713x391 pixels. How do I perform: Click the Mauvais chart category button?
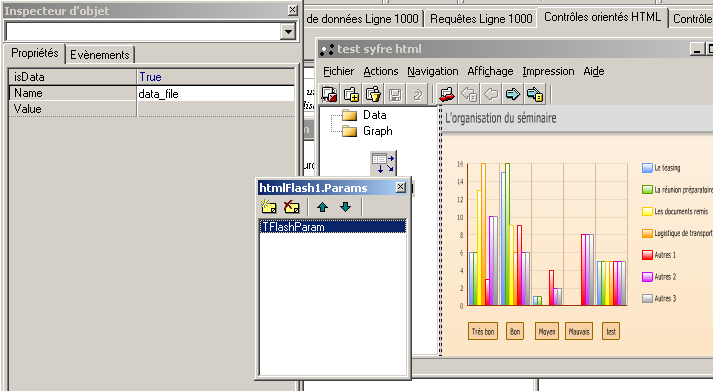(x=579, y=331)
